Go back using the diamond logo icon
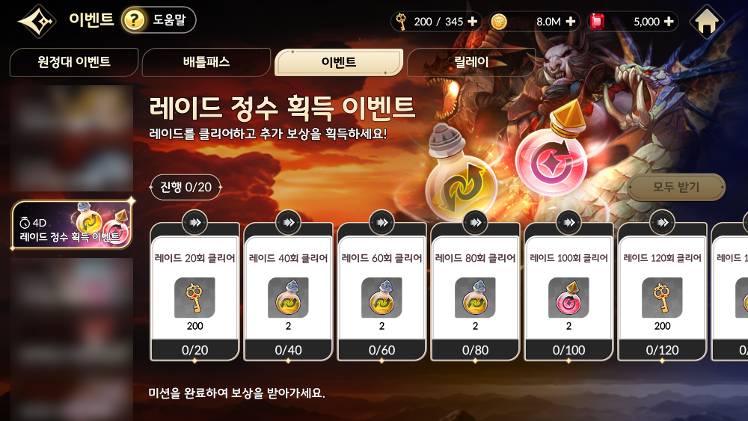Screen dimensions: 748x421 (x=37, y=21)
